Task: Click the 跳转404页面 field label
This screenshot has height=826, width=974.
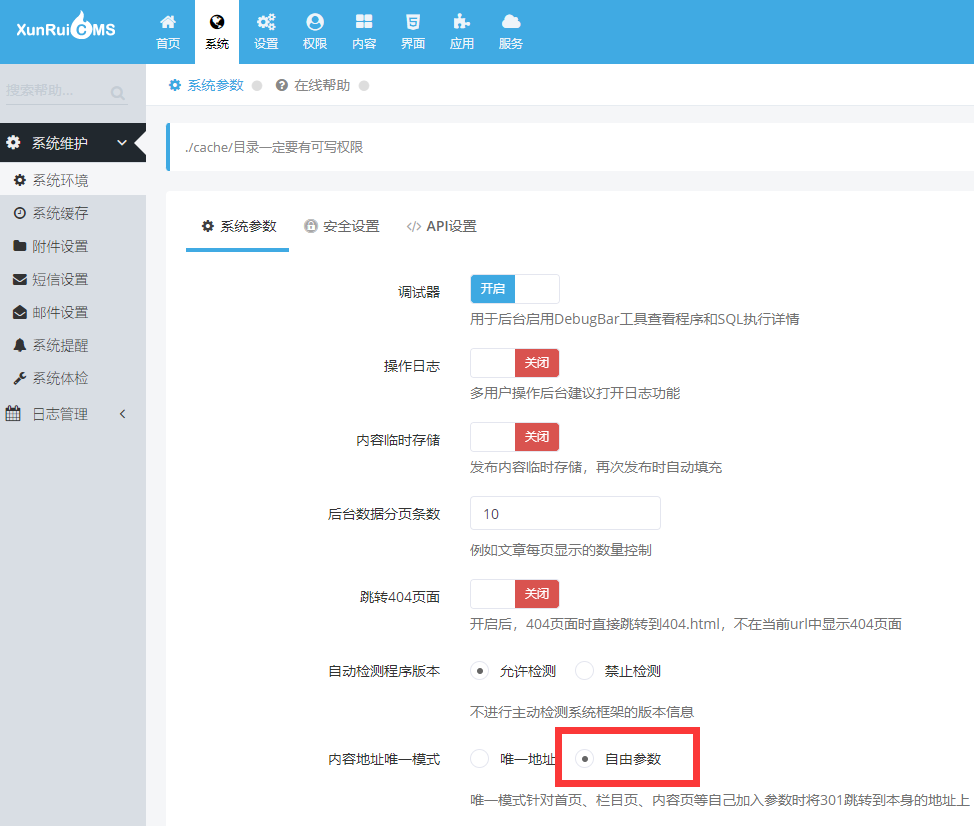Action: point(400,597)
